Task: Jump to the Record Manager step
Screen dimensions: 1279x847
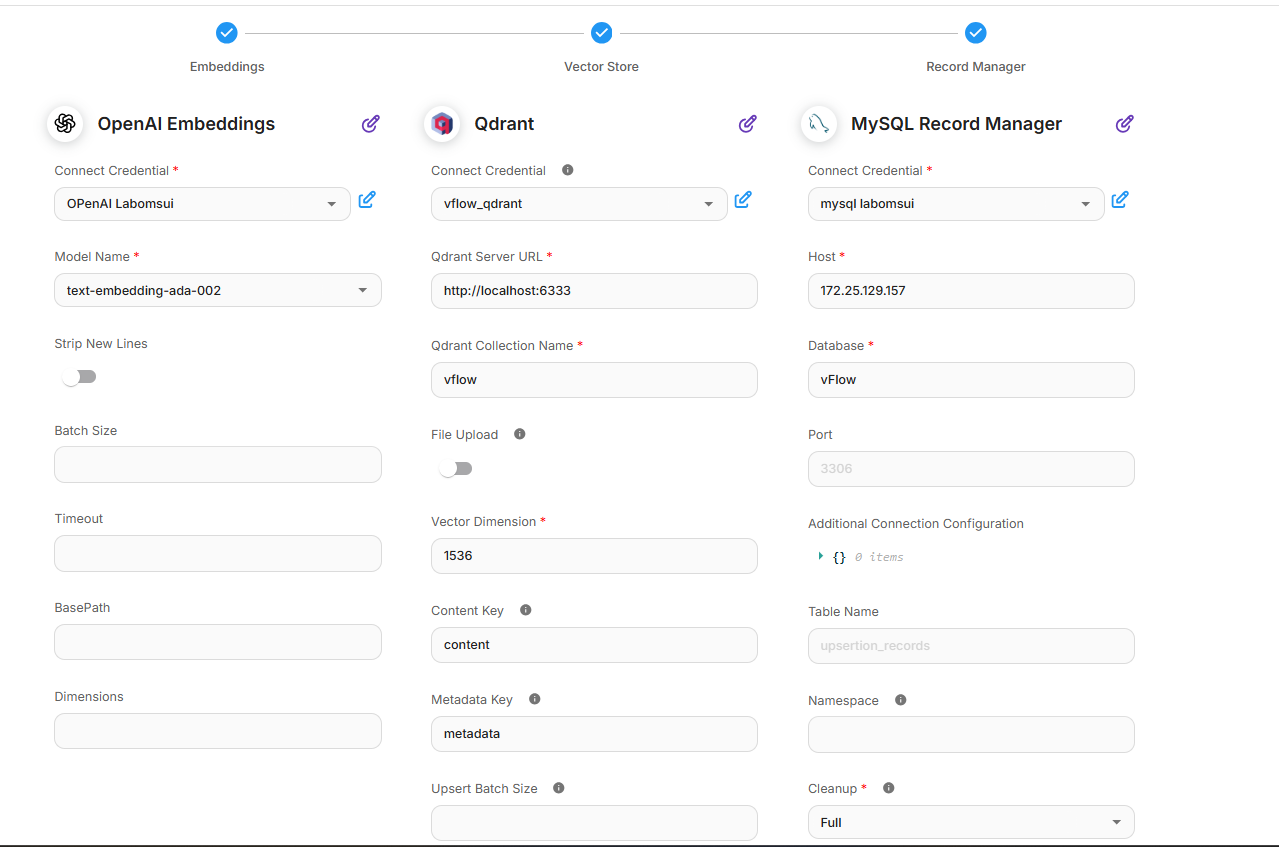Action: click(976, 34)
